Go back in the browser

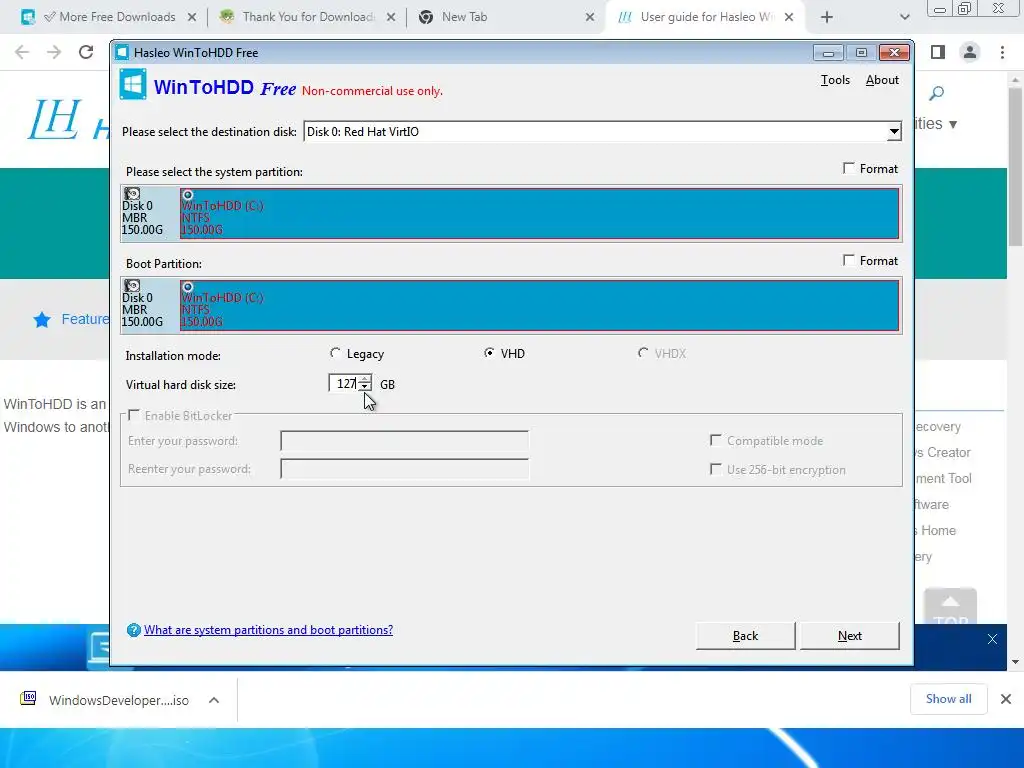22,52
